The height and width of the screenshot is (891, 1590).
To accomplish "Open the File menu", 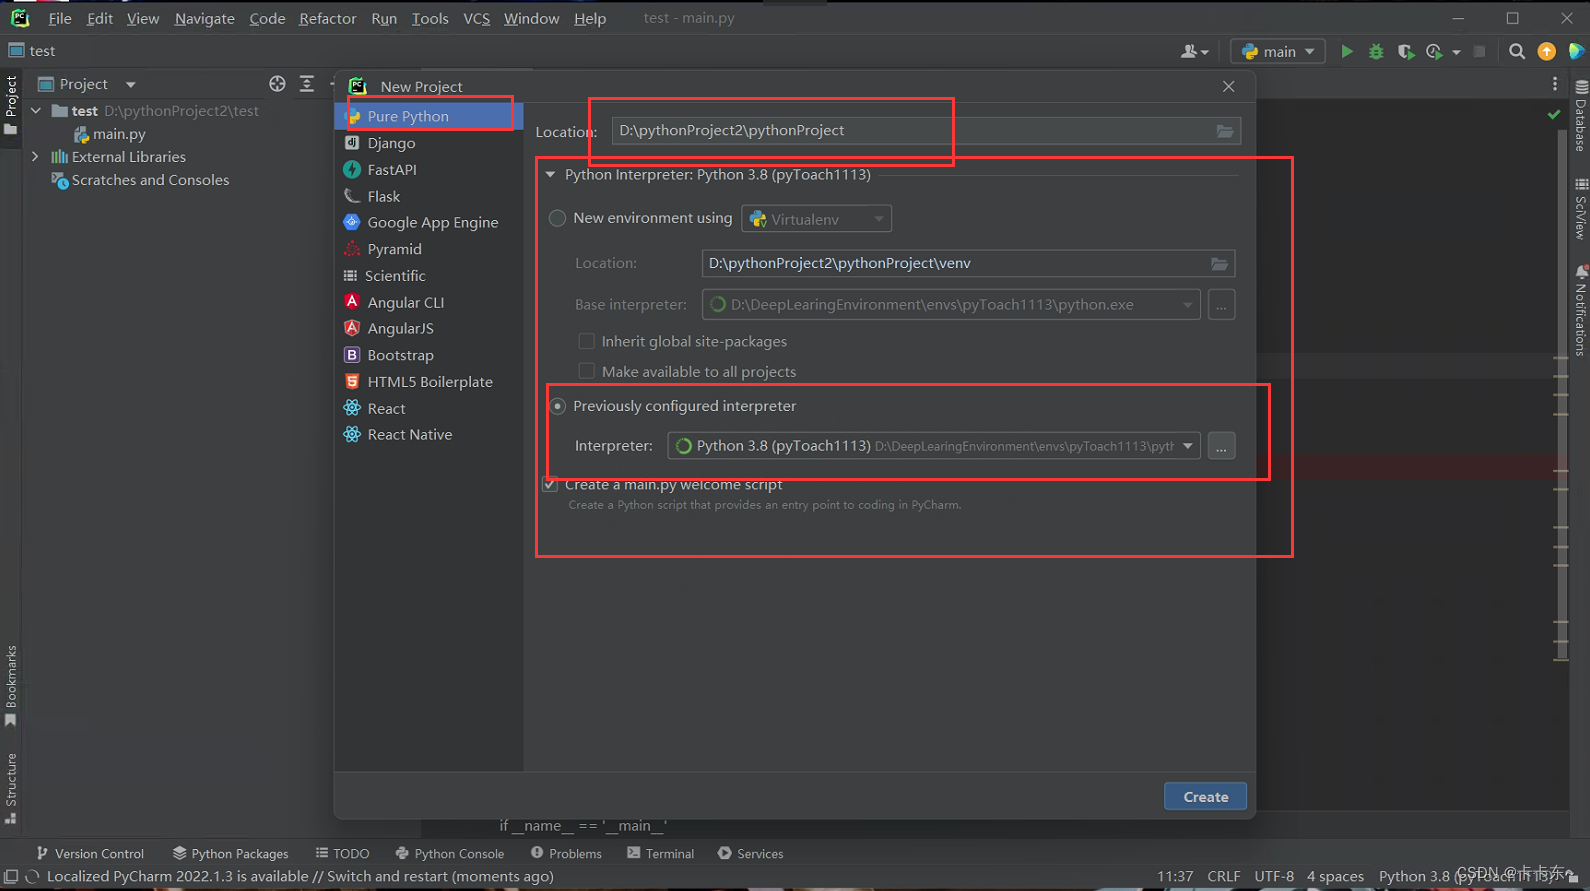I will pyautogui.click(x=60, y=18).
